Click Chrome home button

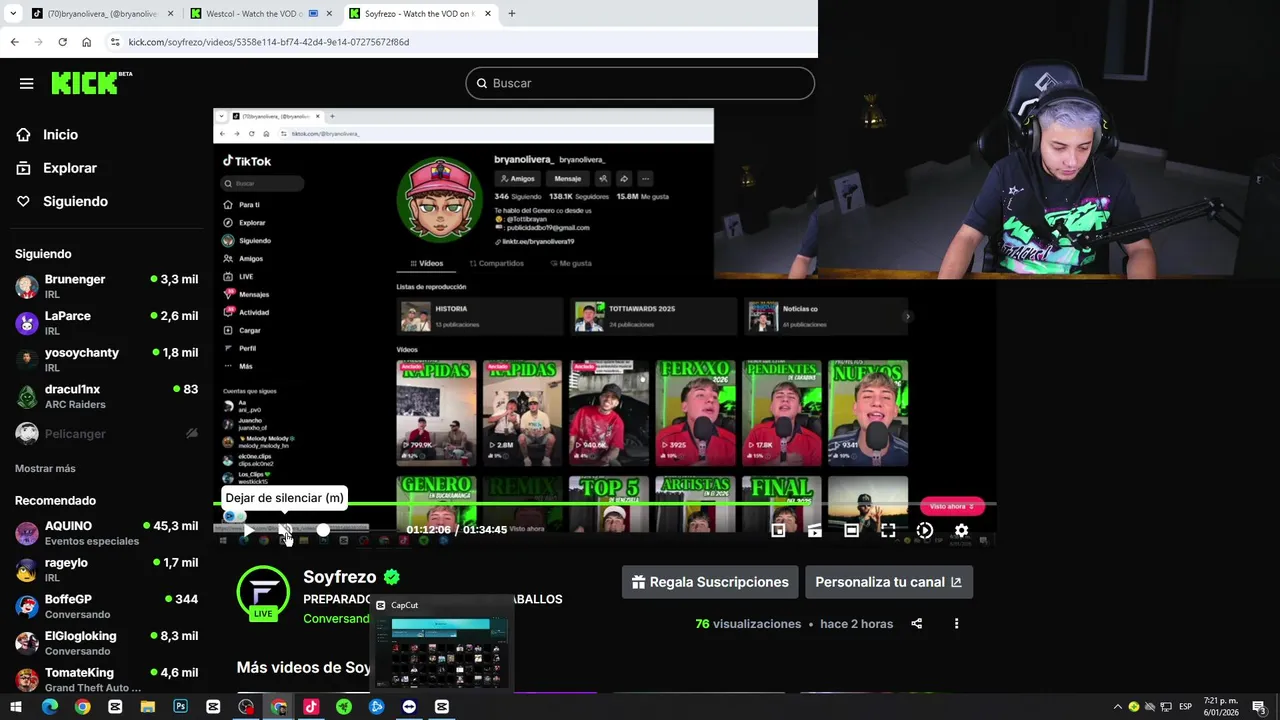pyautogui.click(x=87, y=42)
